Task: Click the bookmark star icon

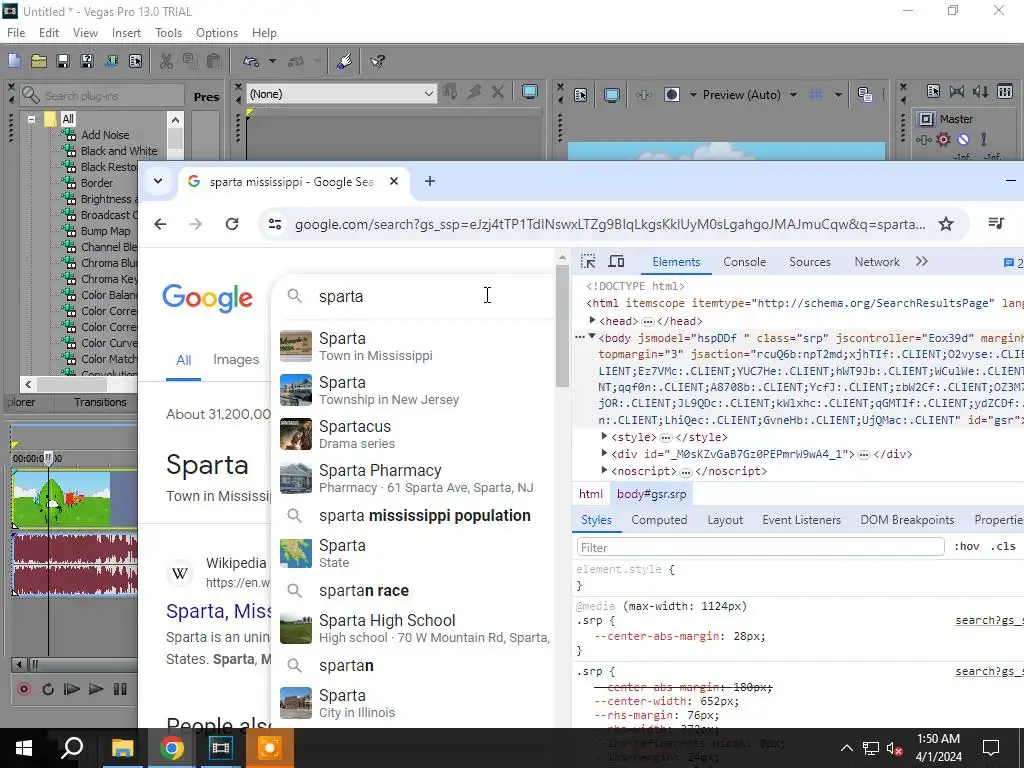Action: click(946, 225)
